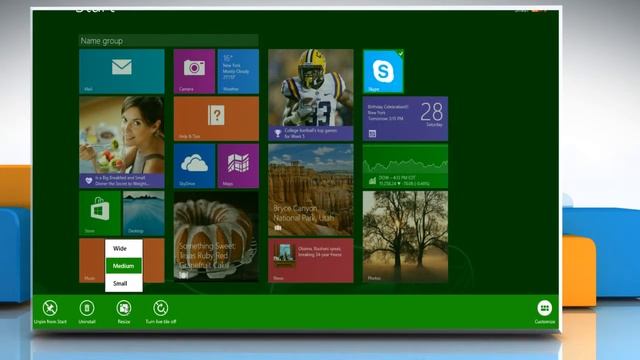The image size is (640, 360).
Task: Select the Maps tile
Action: [238, 166]
